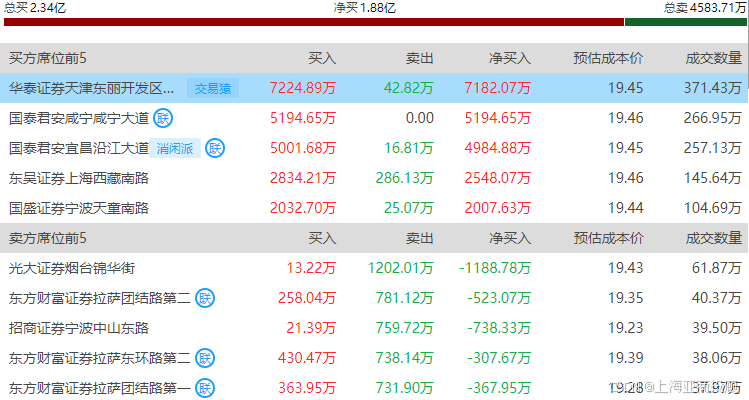Open seat 东方财富证券拉萨东环路第二

click(x=99, y=358)
